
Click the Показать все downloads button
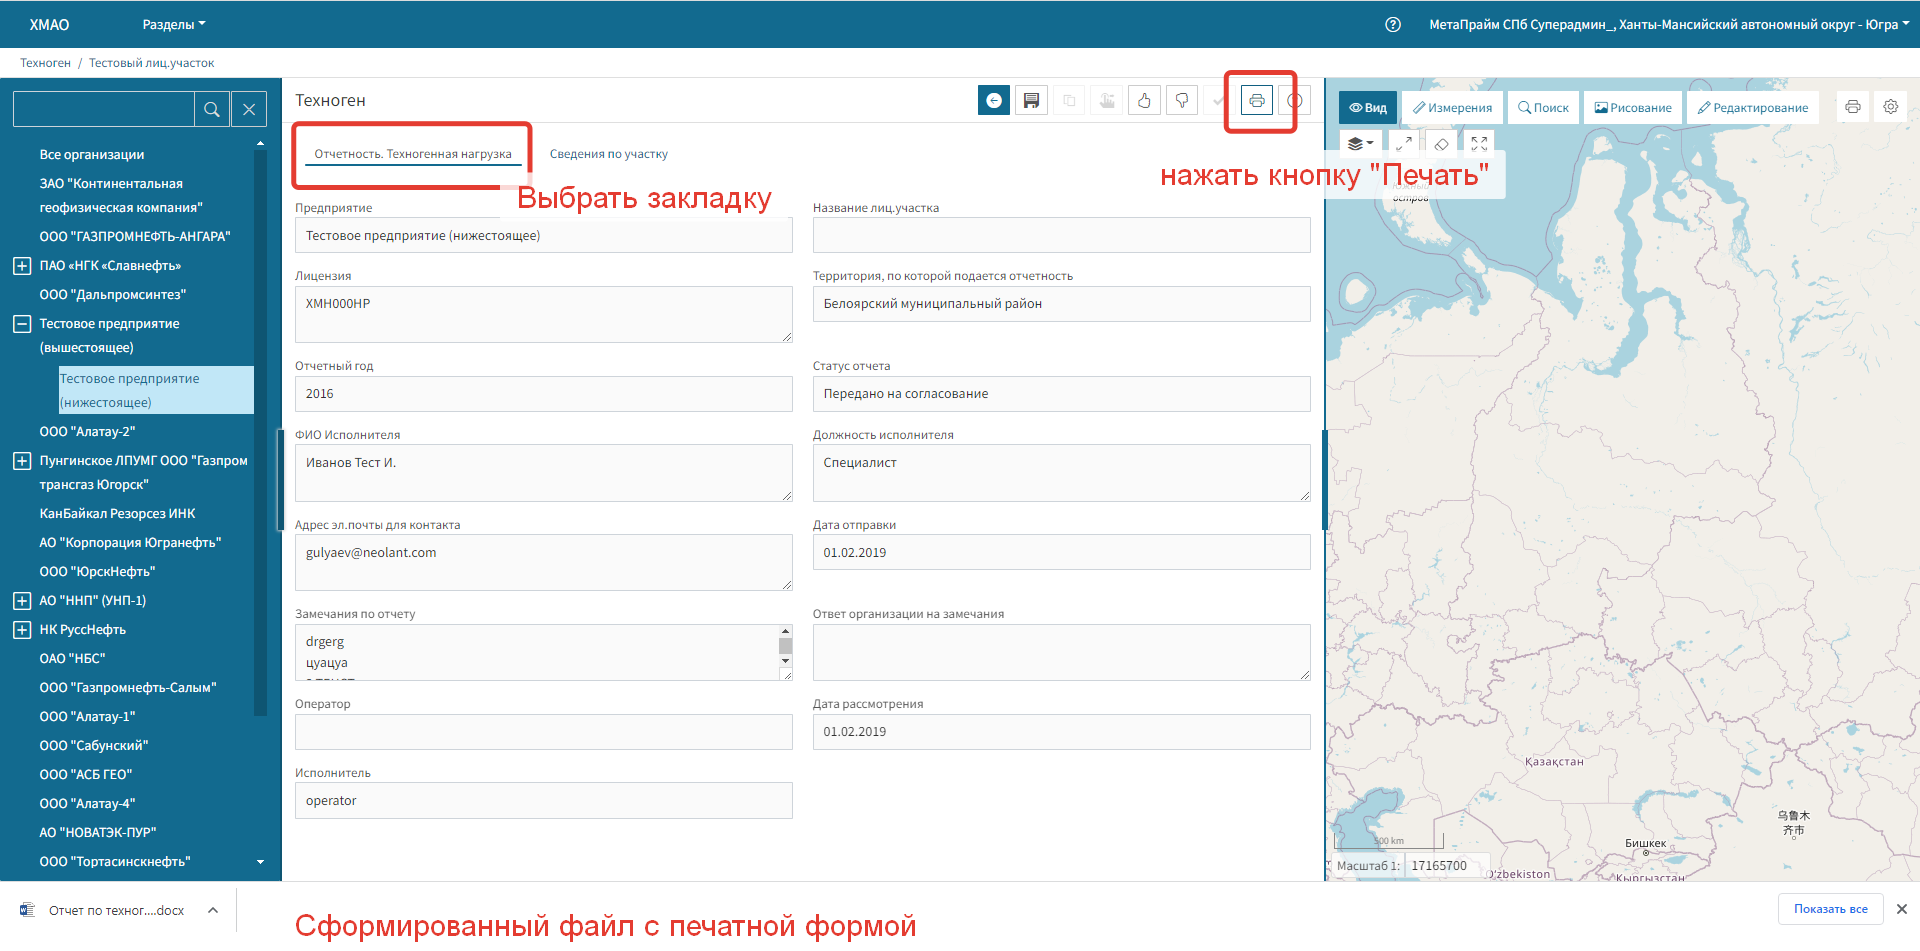pyautogui.click(x=1830, y=909)
